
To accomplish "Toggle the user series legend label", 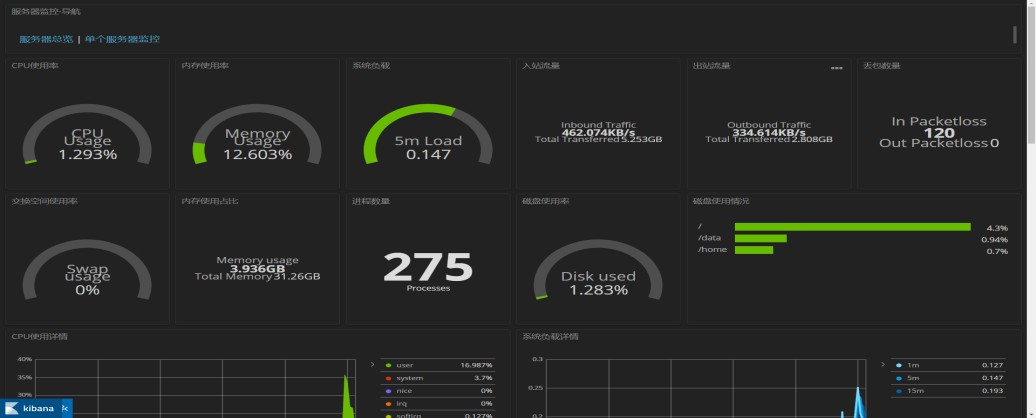I will point(404,365).
